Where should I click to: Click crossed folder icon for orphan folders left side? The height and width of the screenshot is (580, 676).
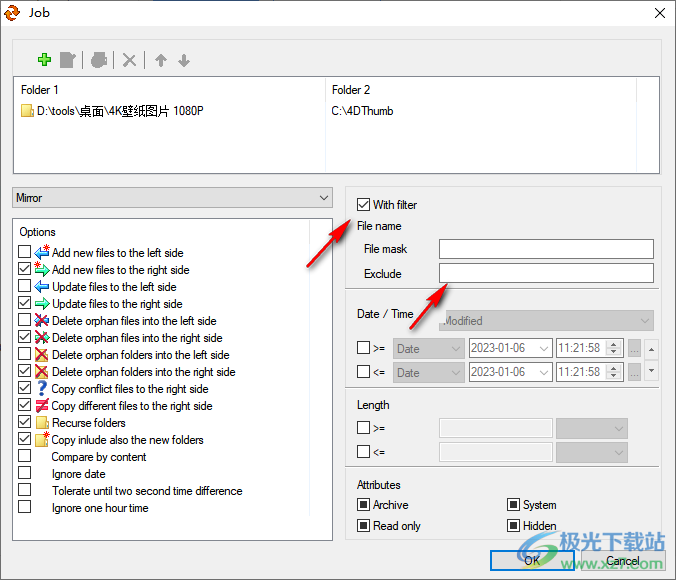click(x=42, y=354)
